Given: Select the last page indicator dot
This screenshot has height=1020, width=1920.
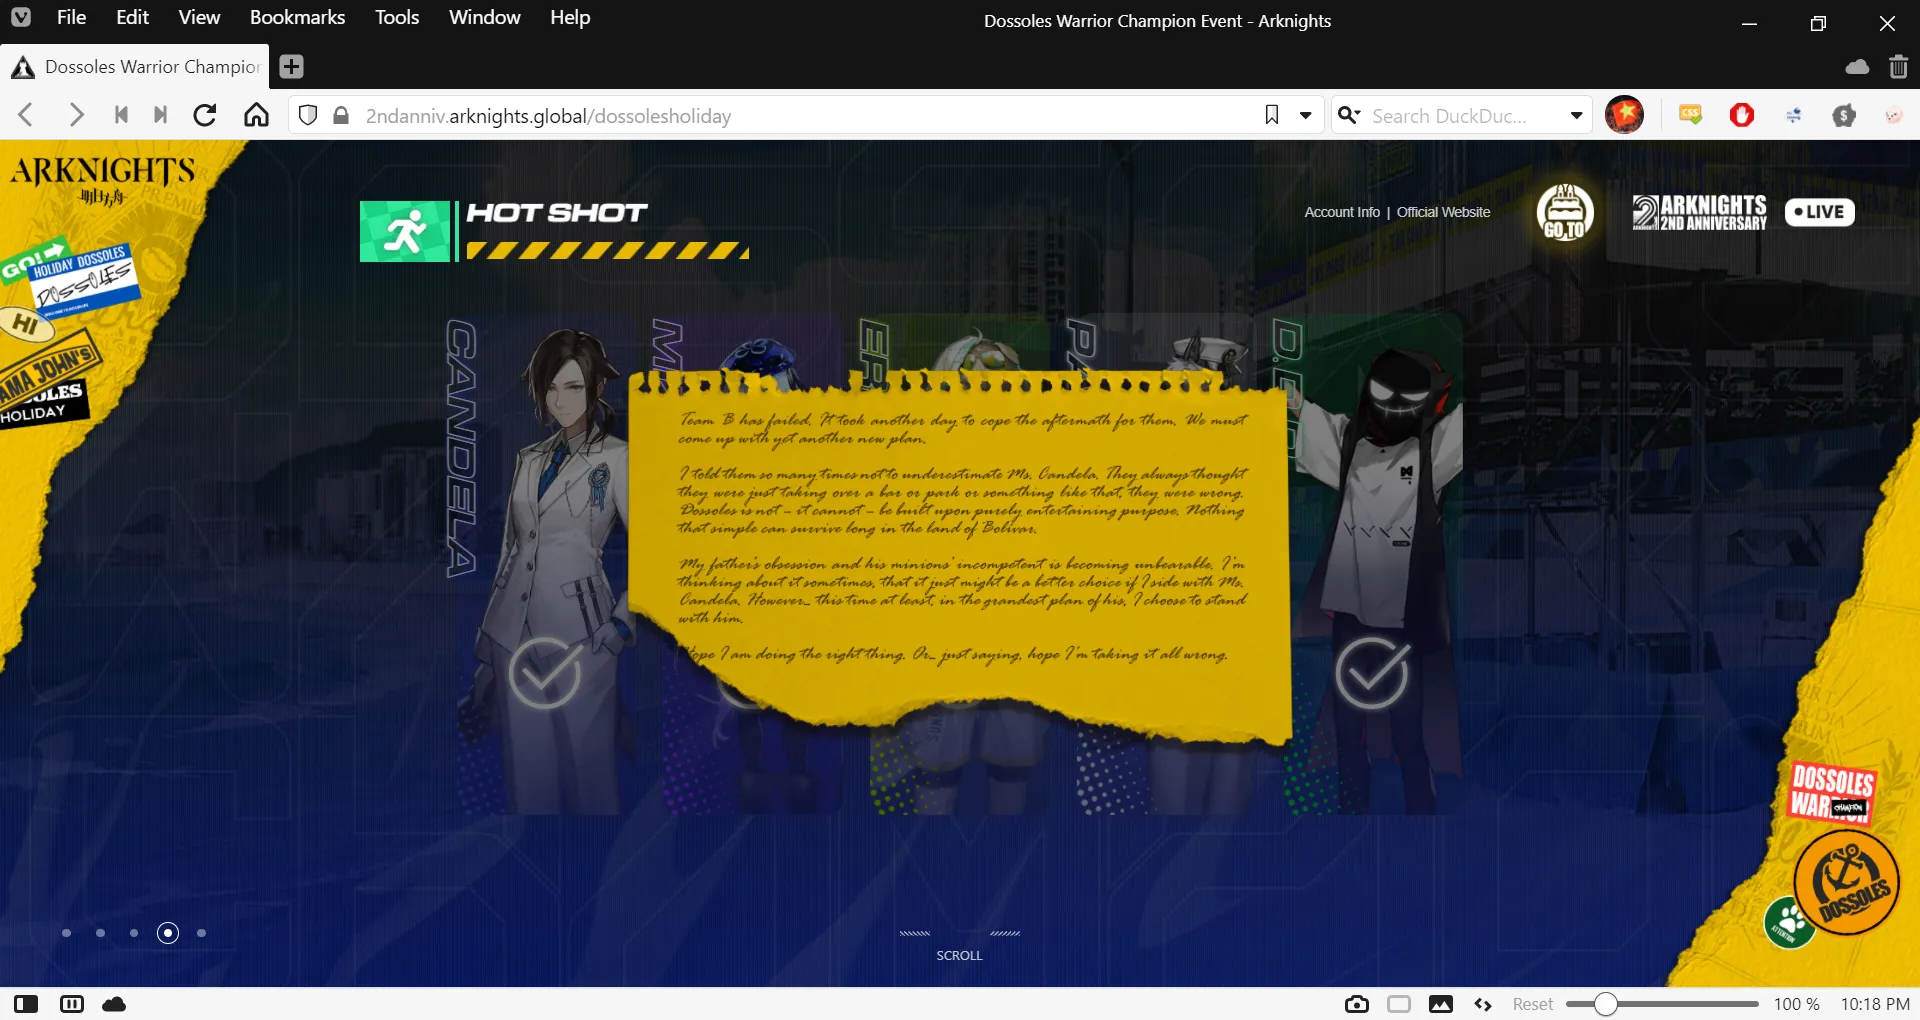Looking at the screenshot, I should 202,933.
